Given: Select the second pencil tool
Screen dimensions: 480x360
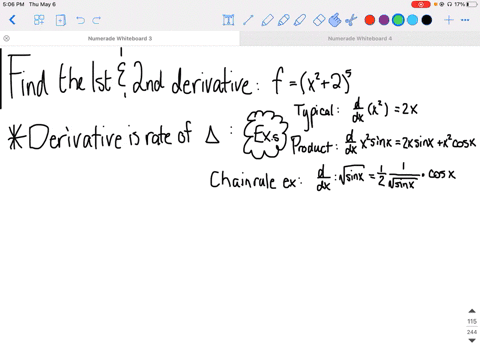Looking at the screenshot, I should click(x=283, y=20).
